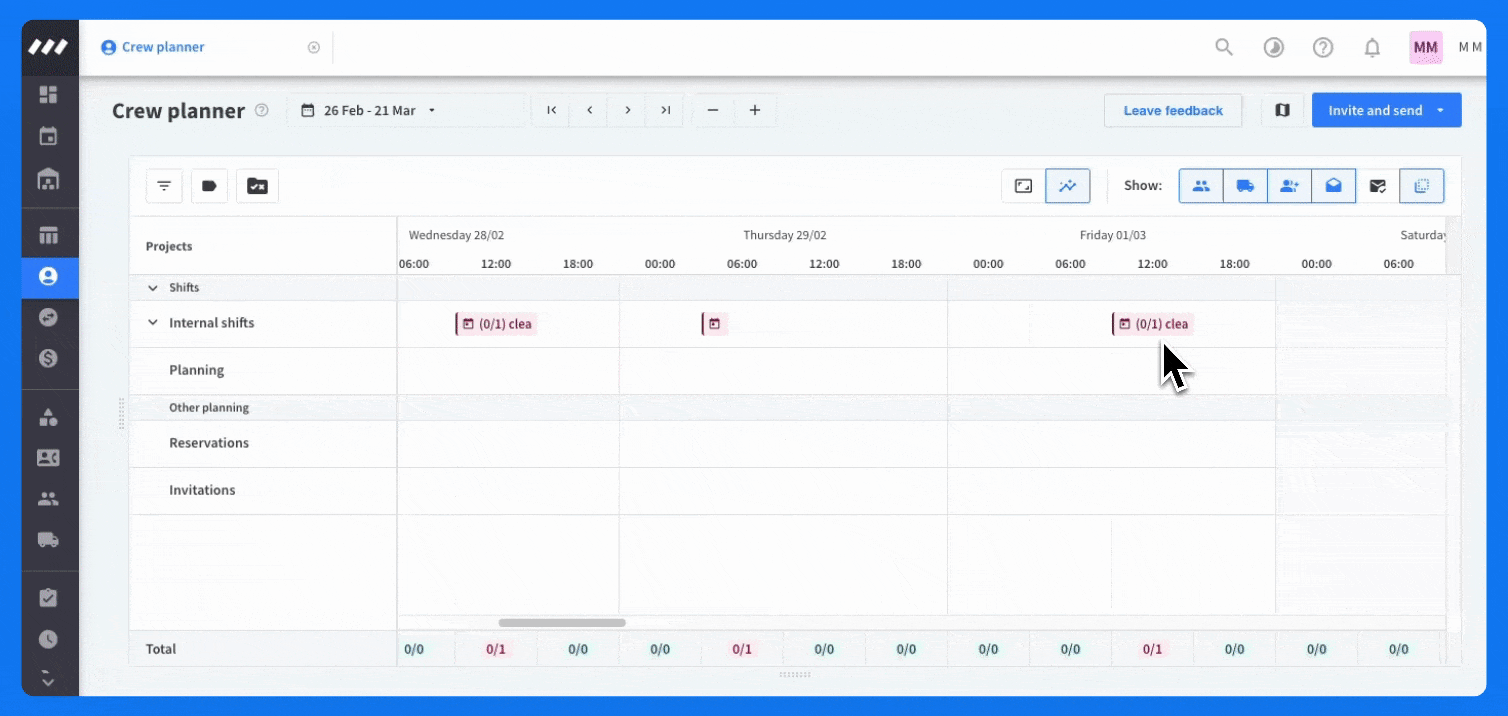Click the horizontal timeline scrollbar thumb
Image resolution: width=1508 pixels, height=716 pixels.
coord(562,623)
